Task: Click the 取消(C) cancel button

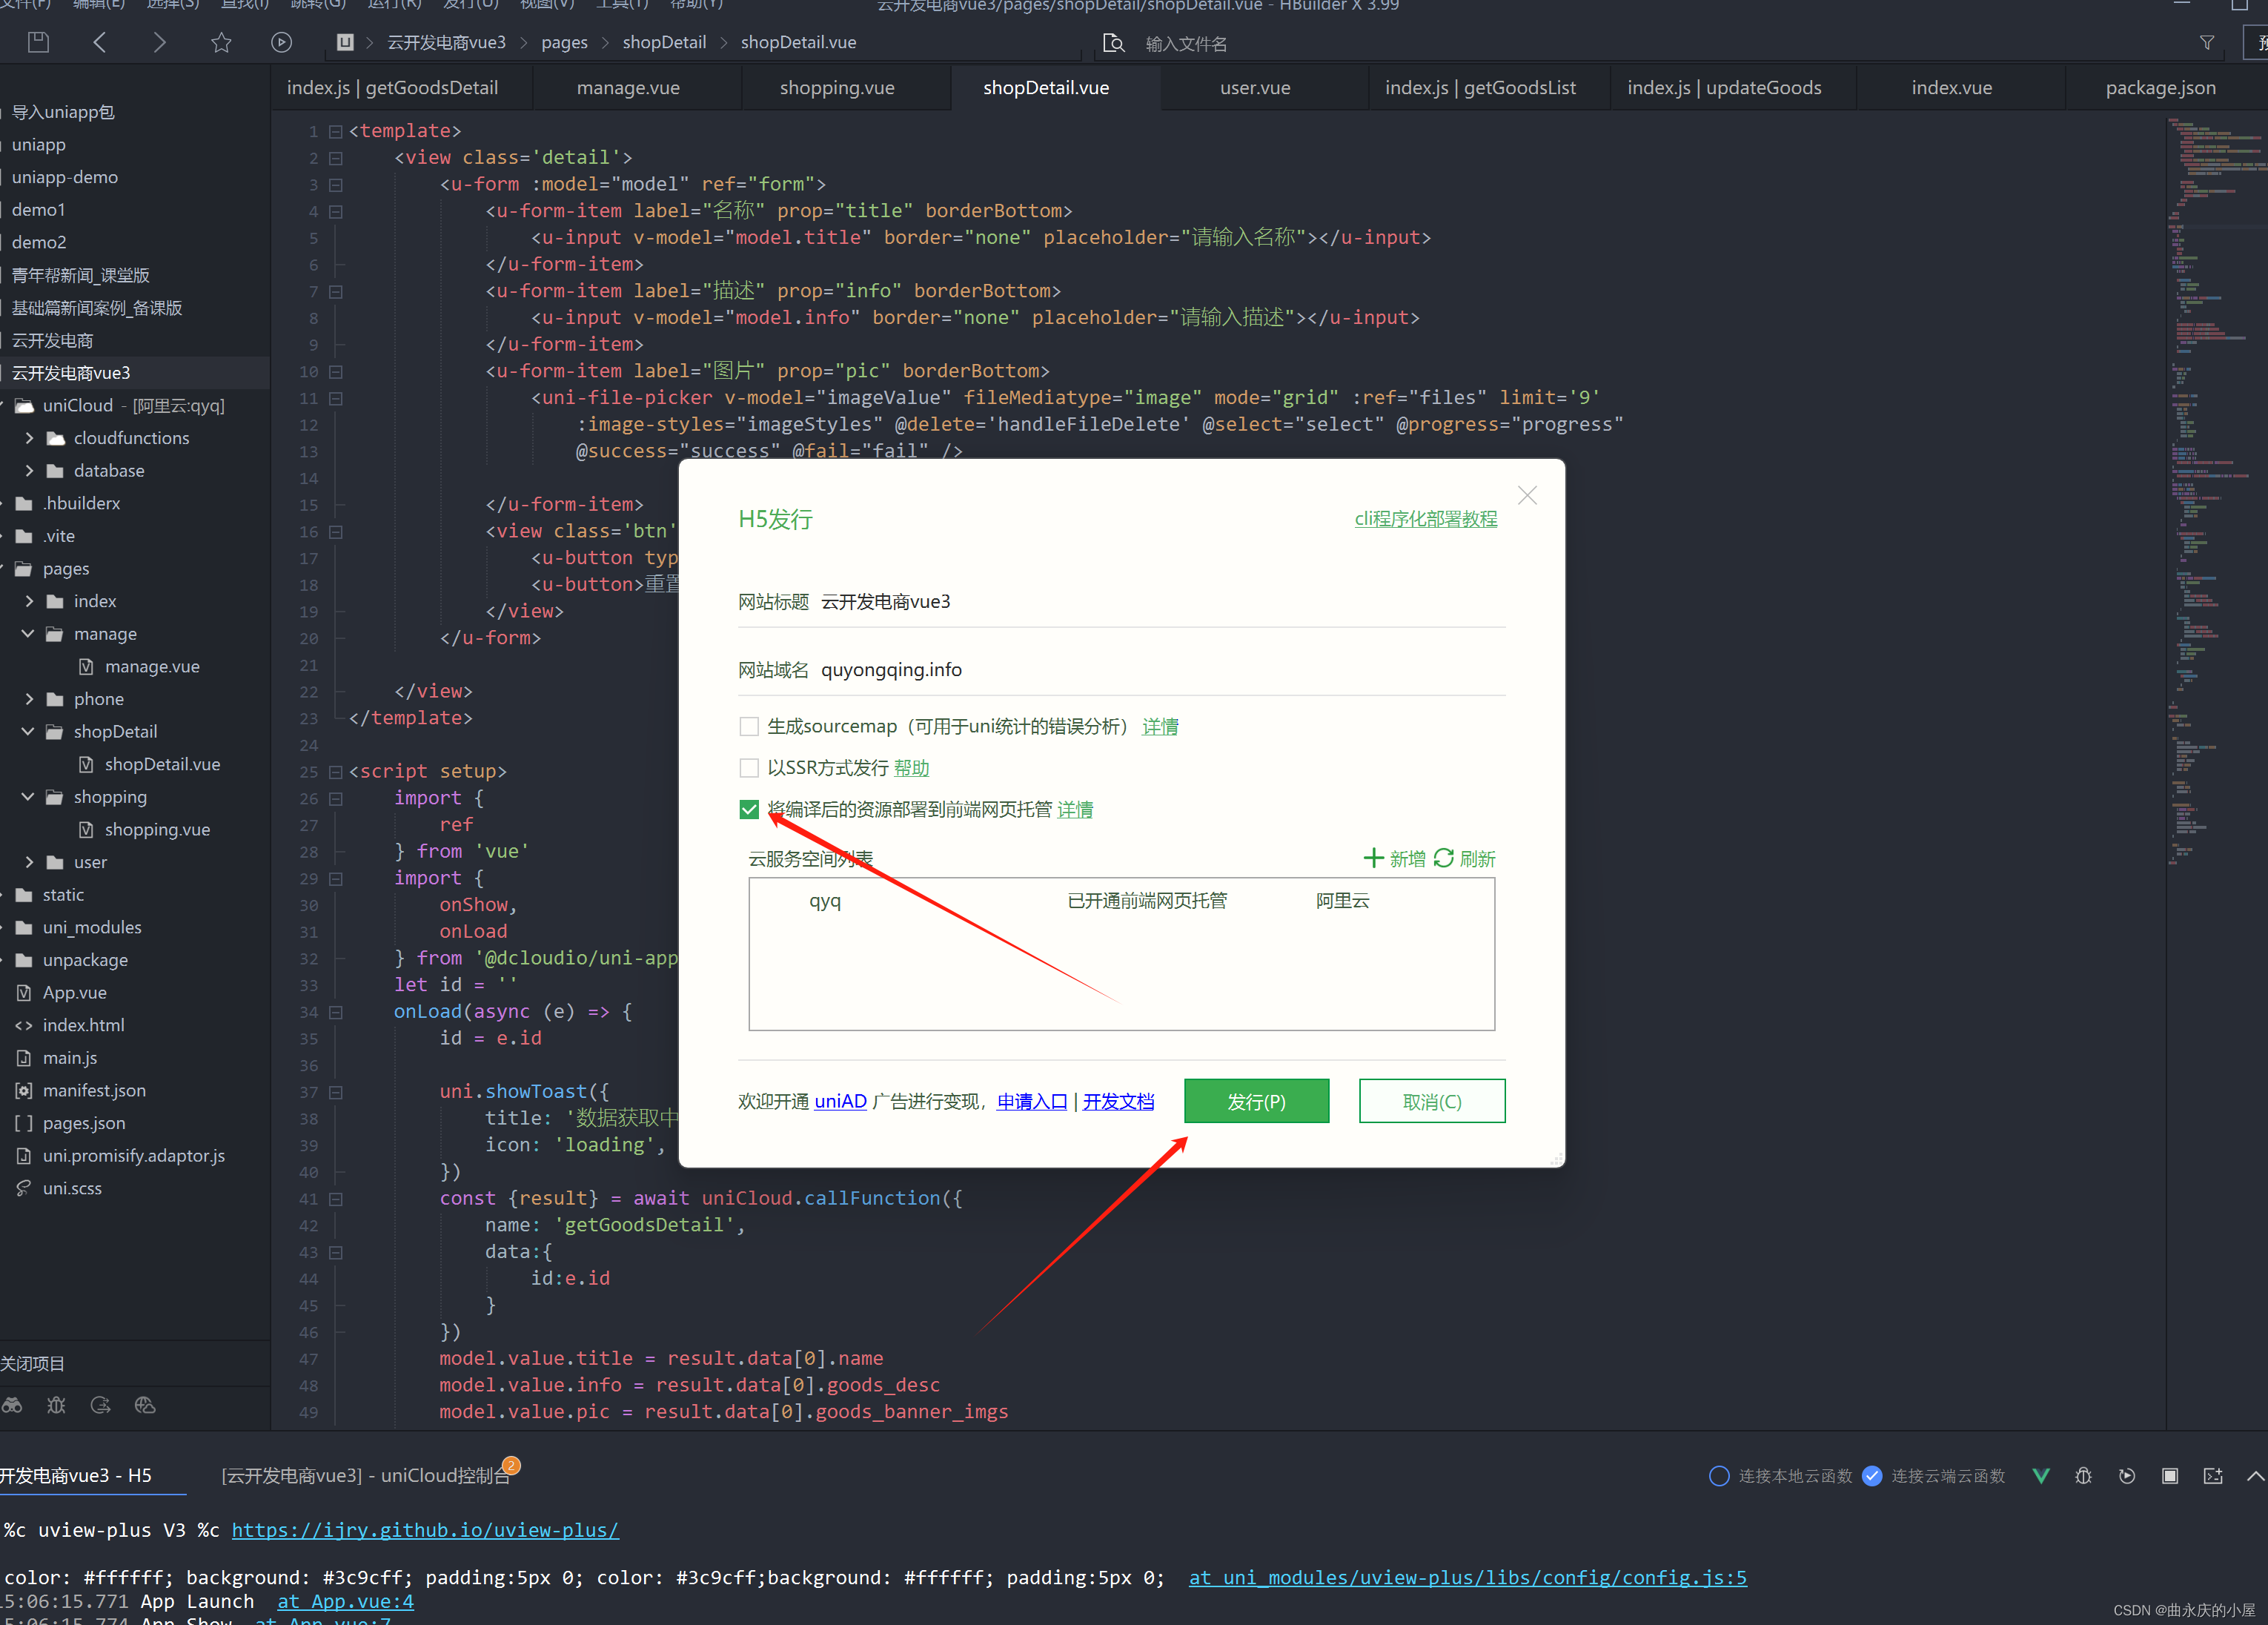Action: pyautogui.click(x=1432, y=1101)
